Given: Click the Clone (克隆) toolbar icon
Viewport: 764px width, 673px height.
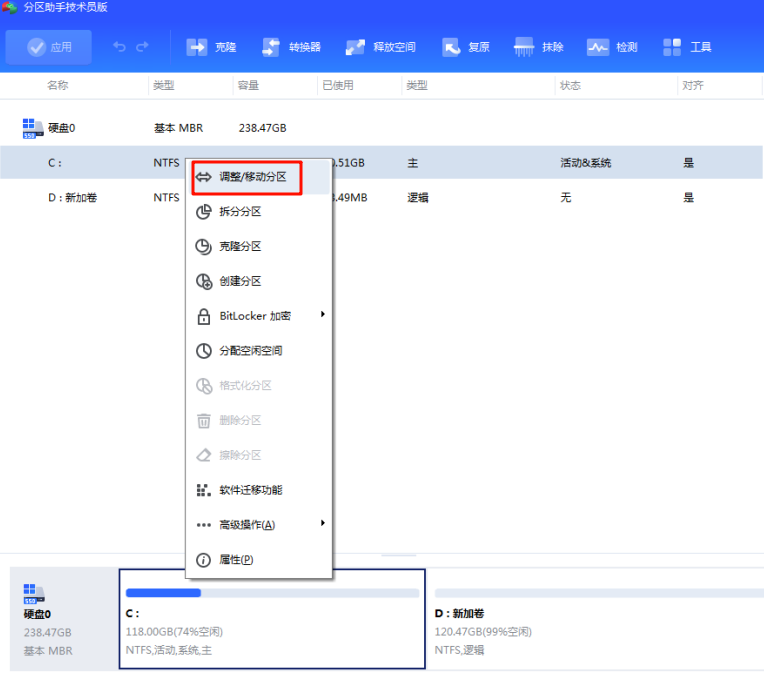Looking at the screenshot, I should (x=195, y=47).
